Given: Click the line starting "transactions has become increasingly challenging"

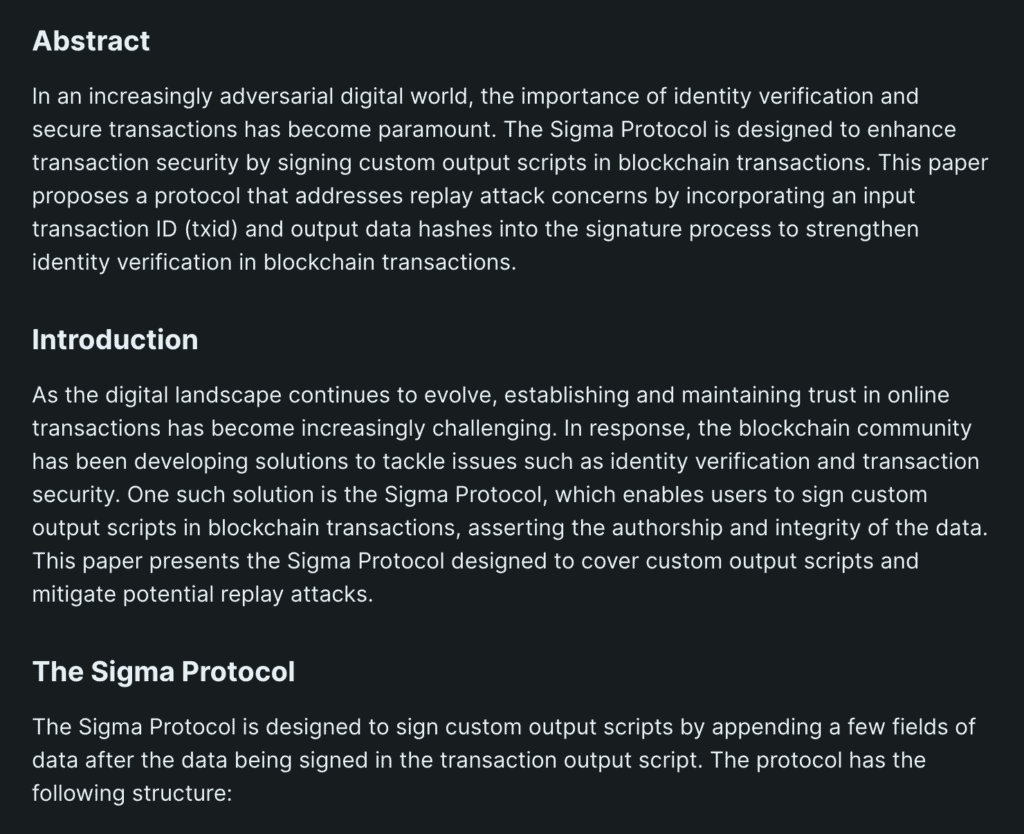Looking at the screenshot, I should 501,429.
